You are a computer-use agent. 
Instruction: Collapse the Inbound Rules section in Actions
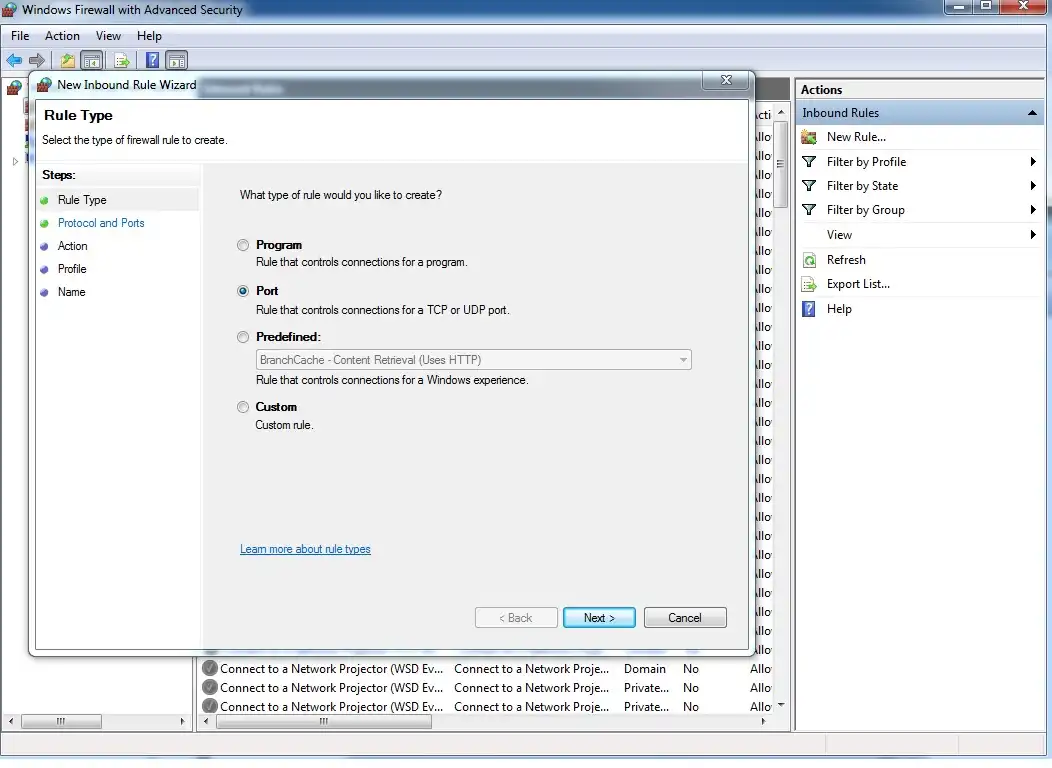point(1033,113)
